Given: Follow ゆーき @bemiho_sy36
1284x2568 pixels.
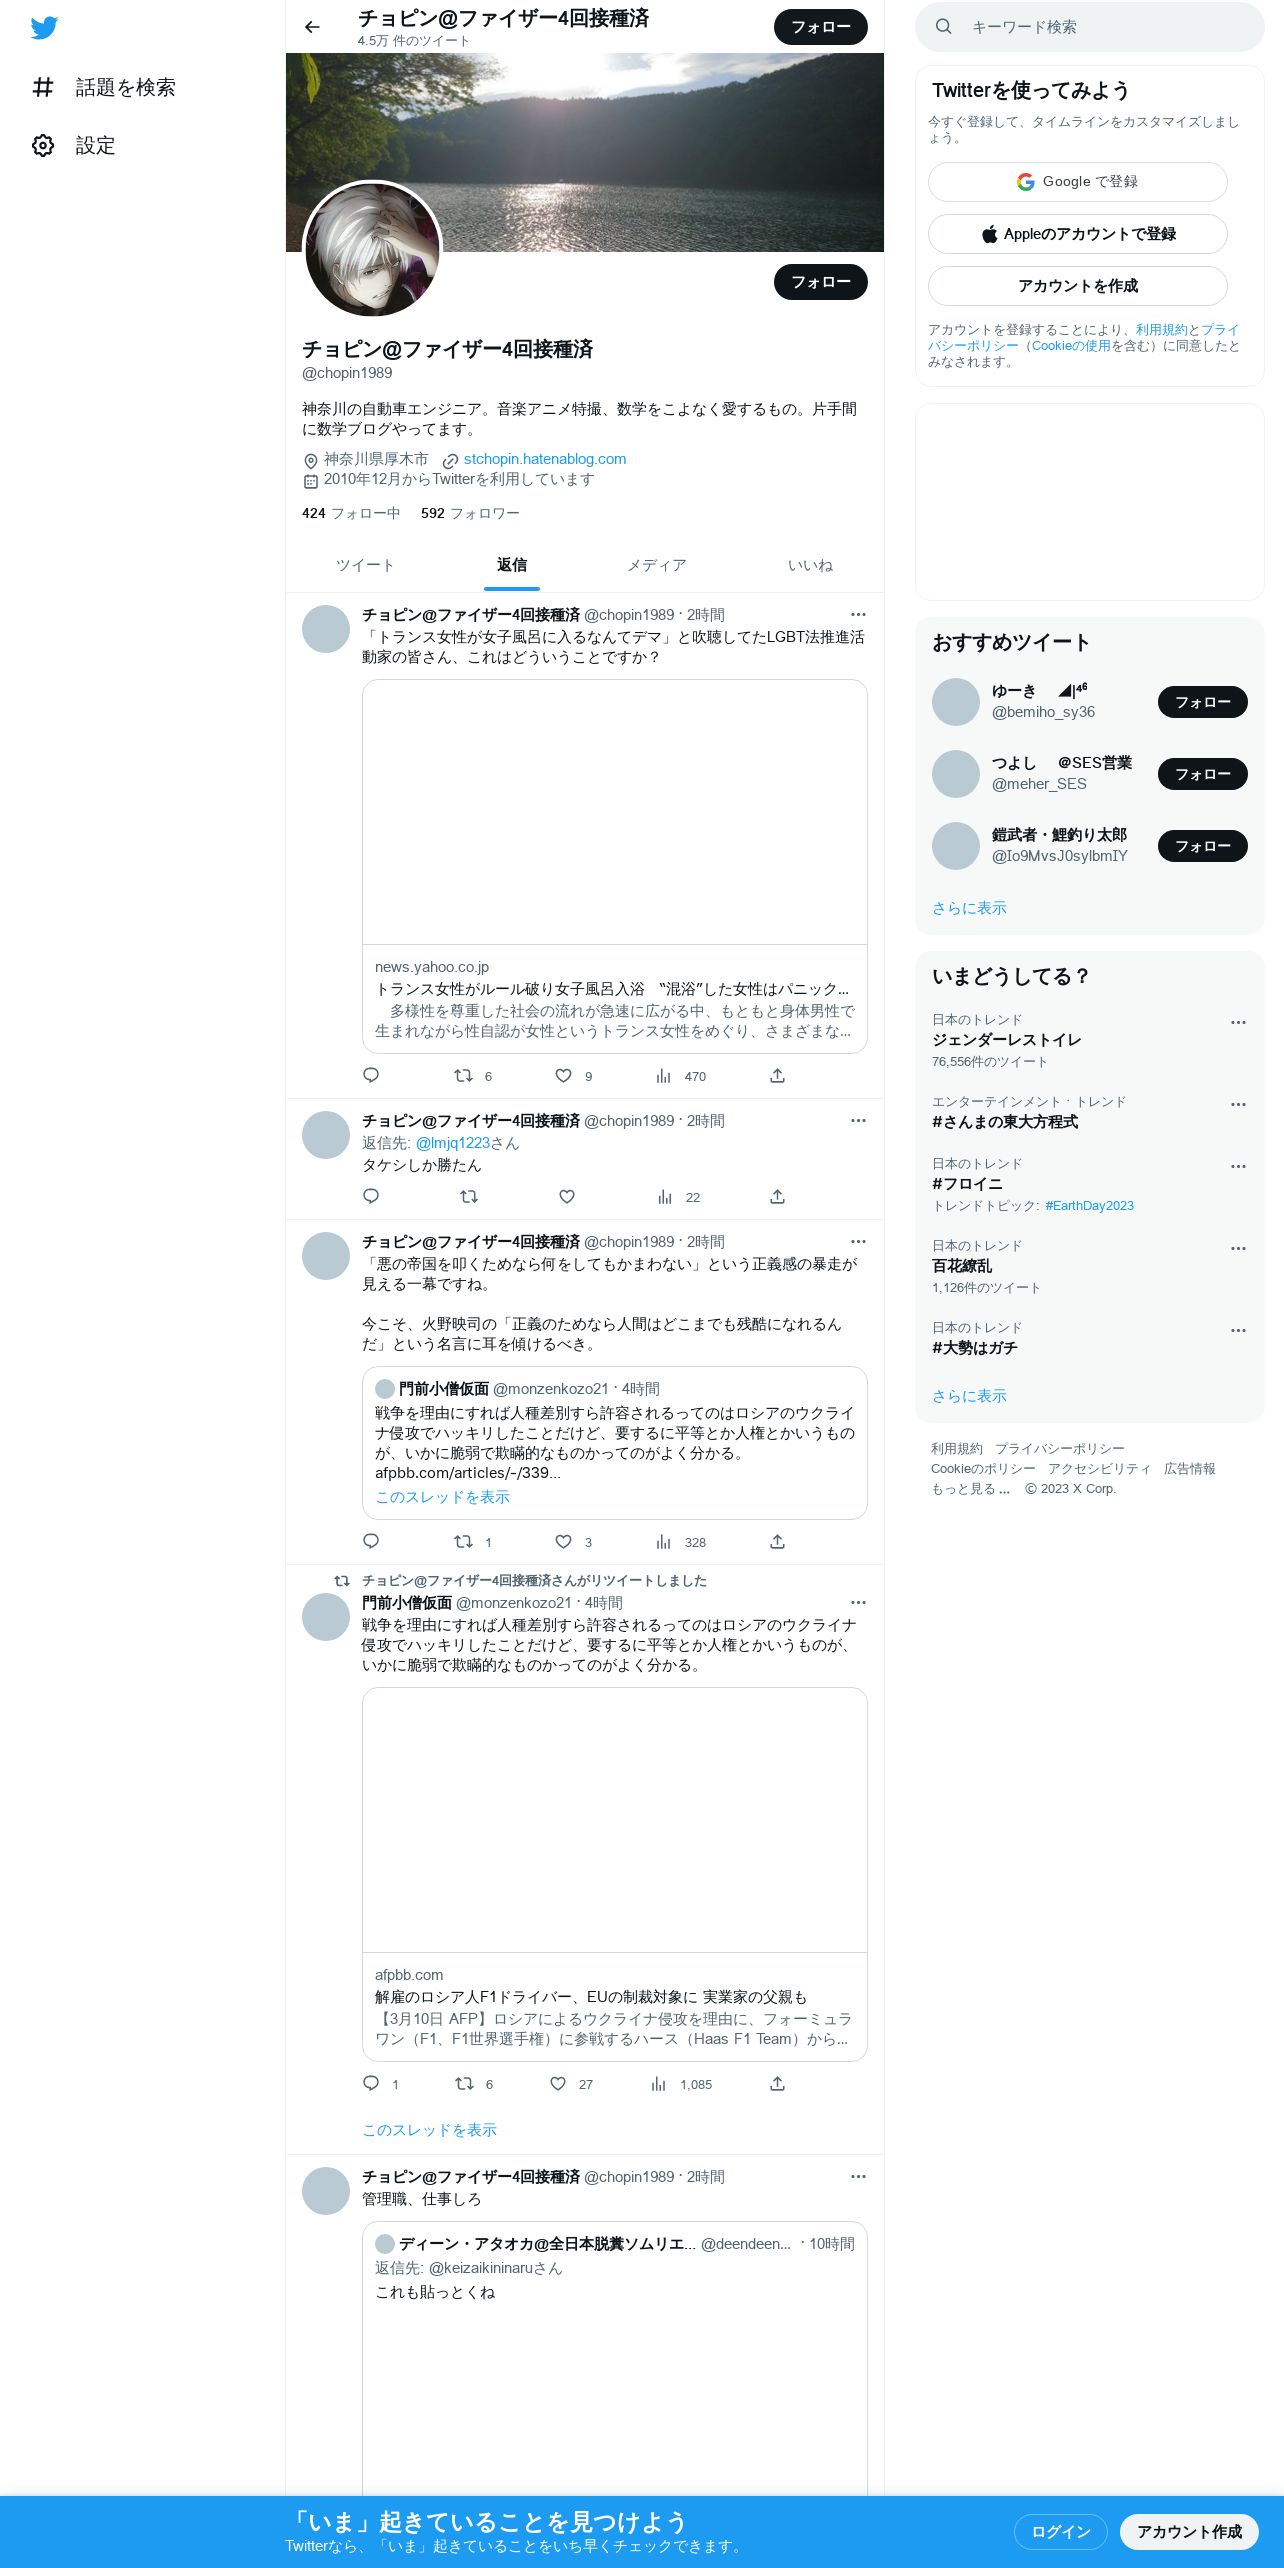Looking at the screenshot, I should tap(1203, 702).
